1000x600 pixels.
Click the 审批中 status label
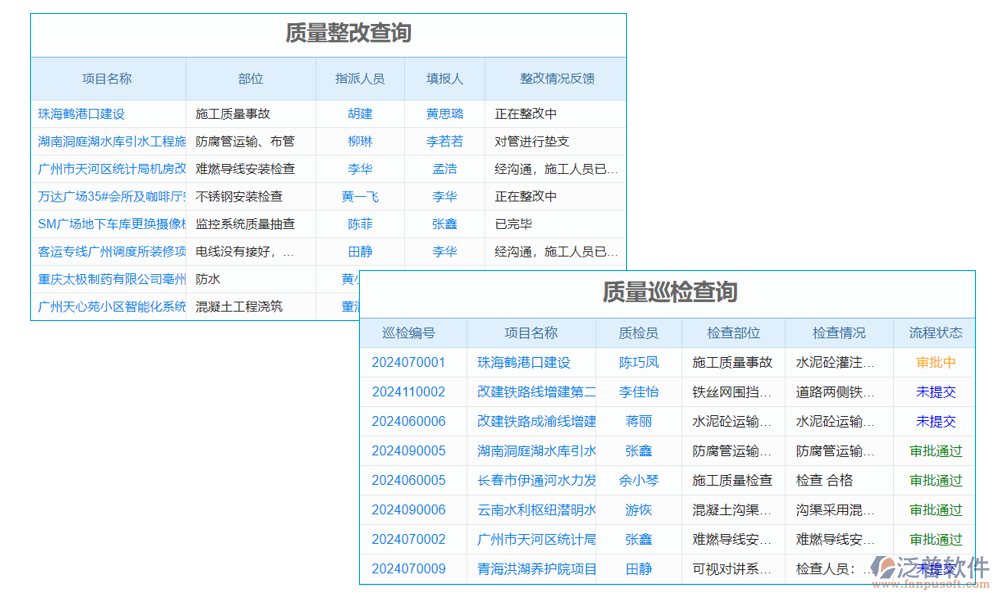933,362
